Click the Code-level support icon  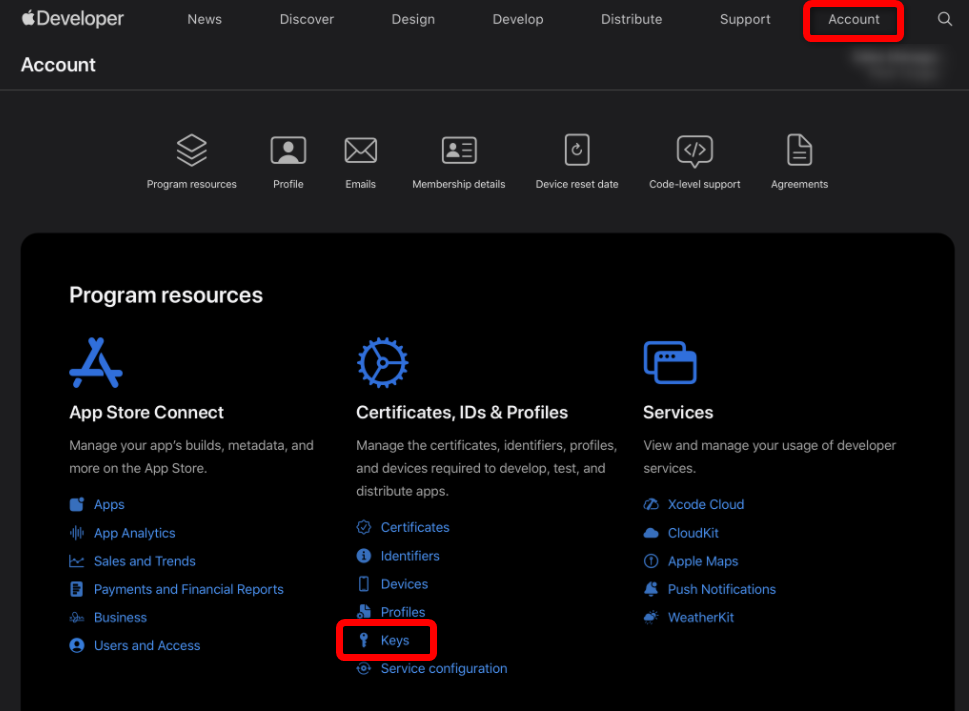(x=695, y=151)
